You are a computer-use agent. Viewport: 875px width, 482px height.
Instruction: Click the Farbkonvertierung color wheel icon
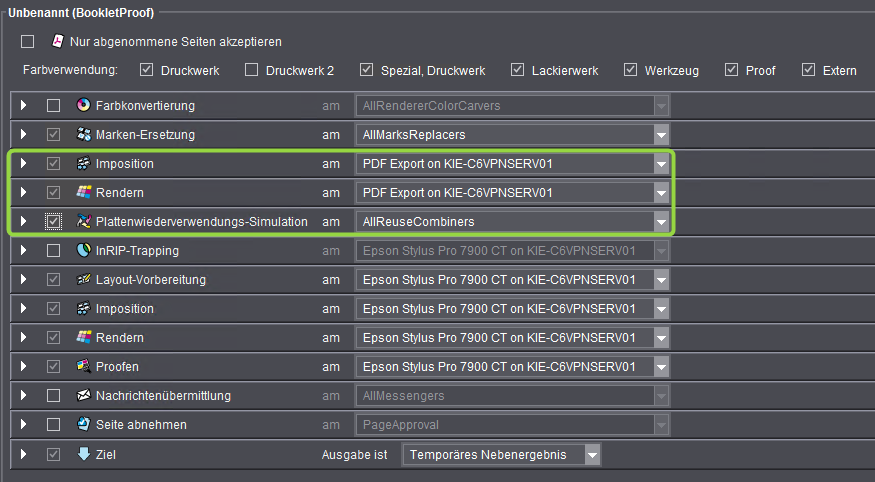[x=83, y=105]
